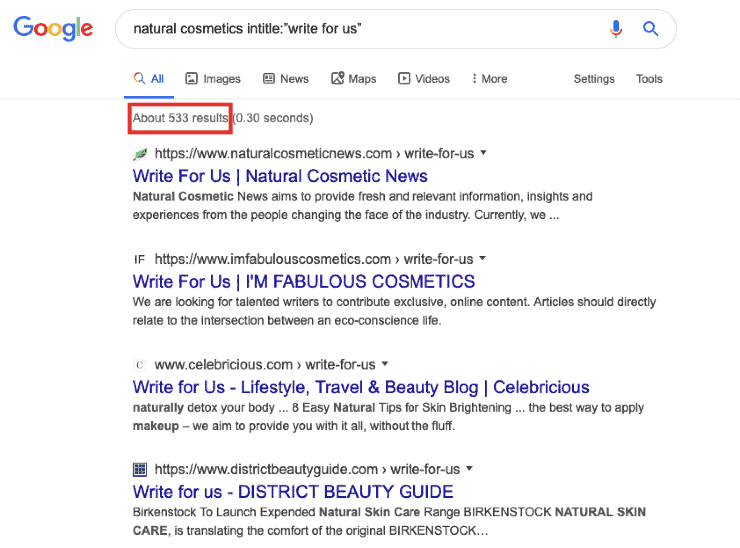Viewport: 740px width, 548px height.
Task: Click the District Beauty Guide grid favicon
Action: [x=140, y=470]
